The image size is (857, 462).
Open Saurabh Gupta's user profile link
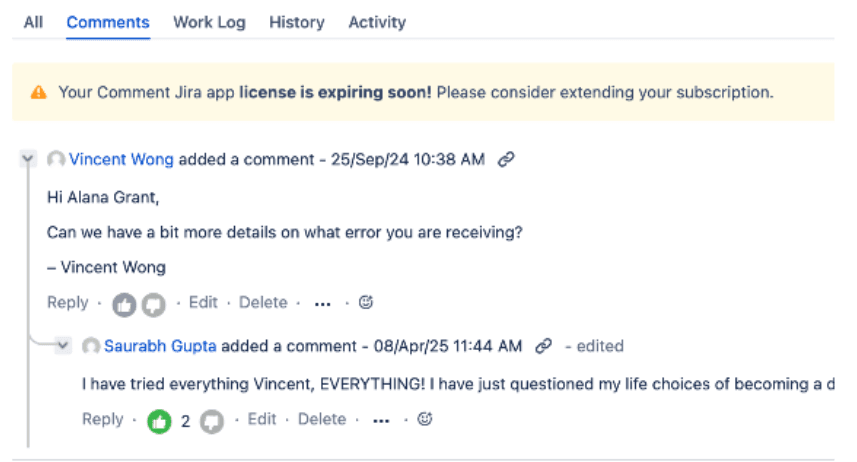point(160,346)
